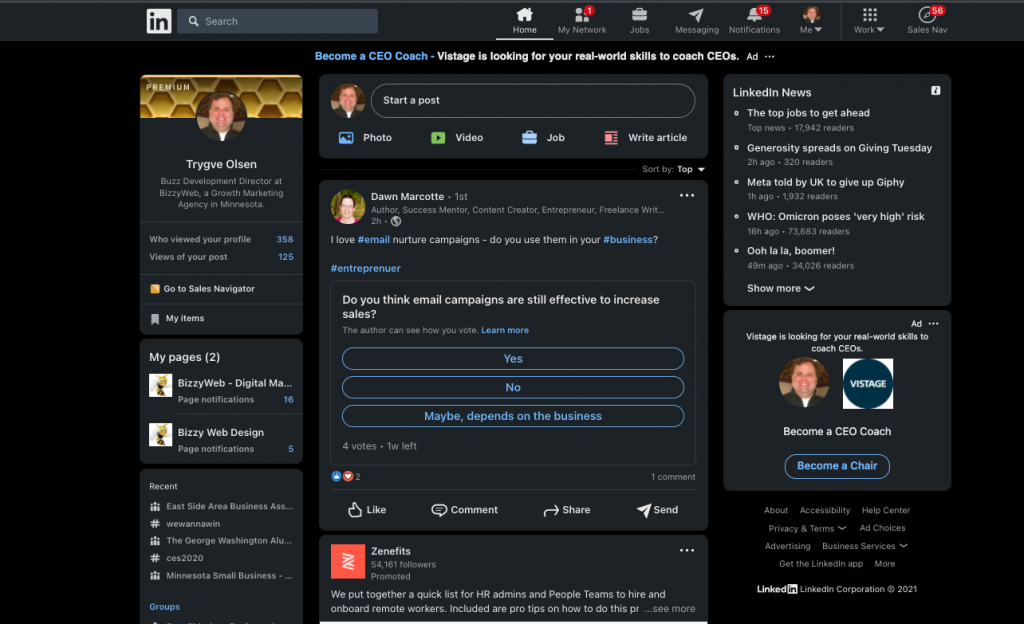View Views of your post 125
The image size is (1024, 624).
coord(221,257)
